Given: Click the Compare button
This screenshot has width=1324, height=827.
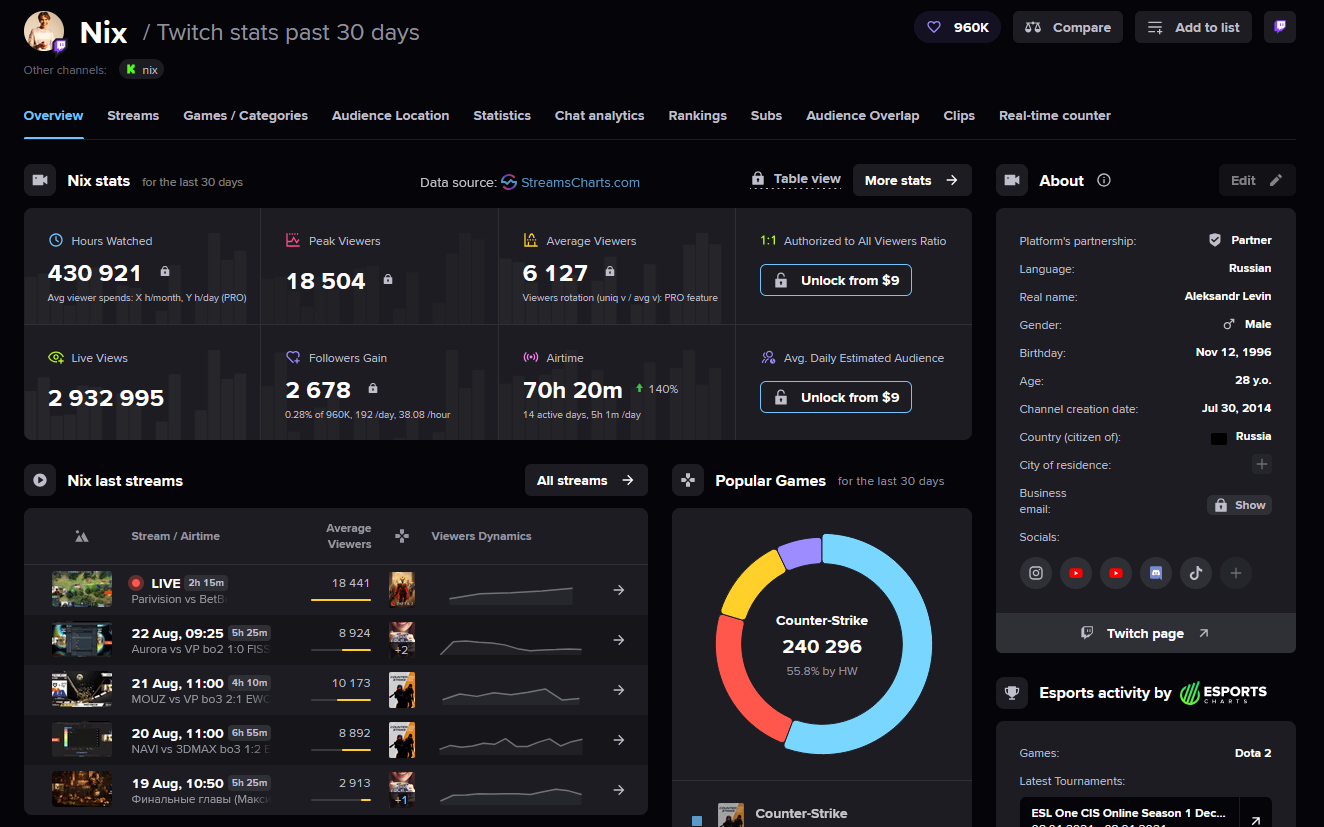Looking at the screenshot, I should (1068, 27).
